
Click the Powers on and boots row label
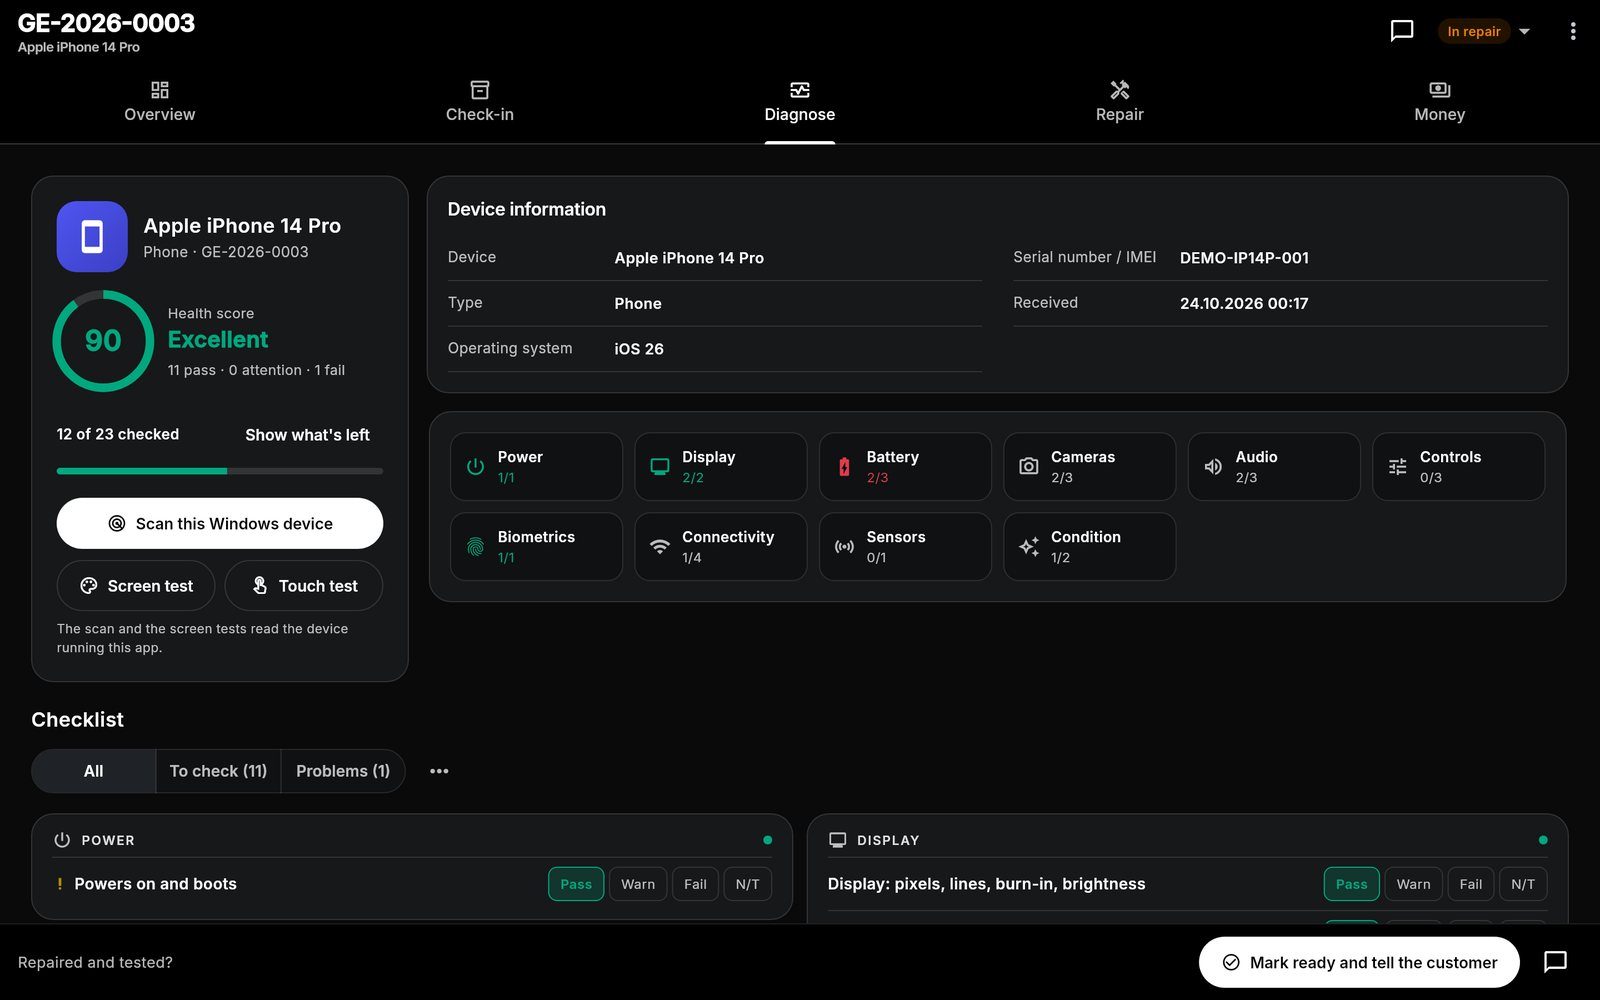tap(156, 884)
